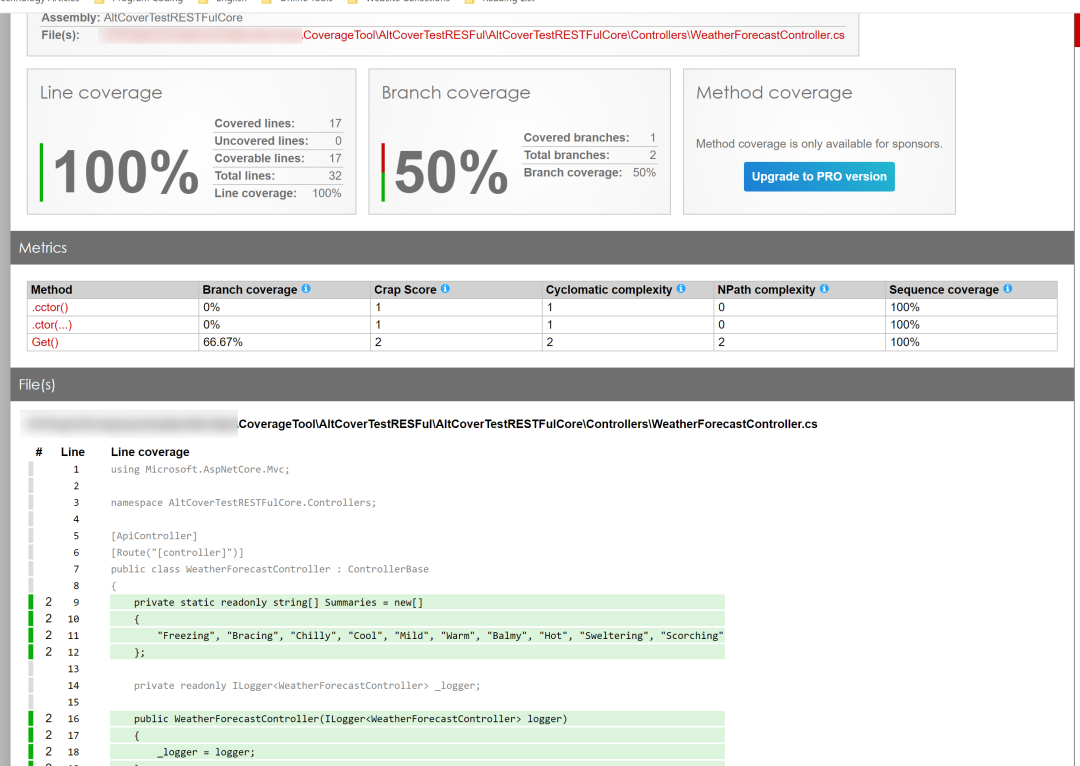Click the 50% branch coverage figure
This screenshot has height=766, width=1080.
(x=451, y=172)
